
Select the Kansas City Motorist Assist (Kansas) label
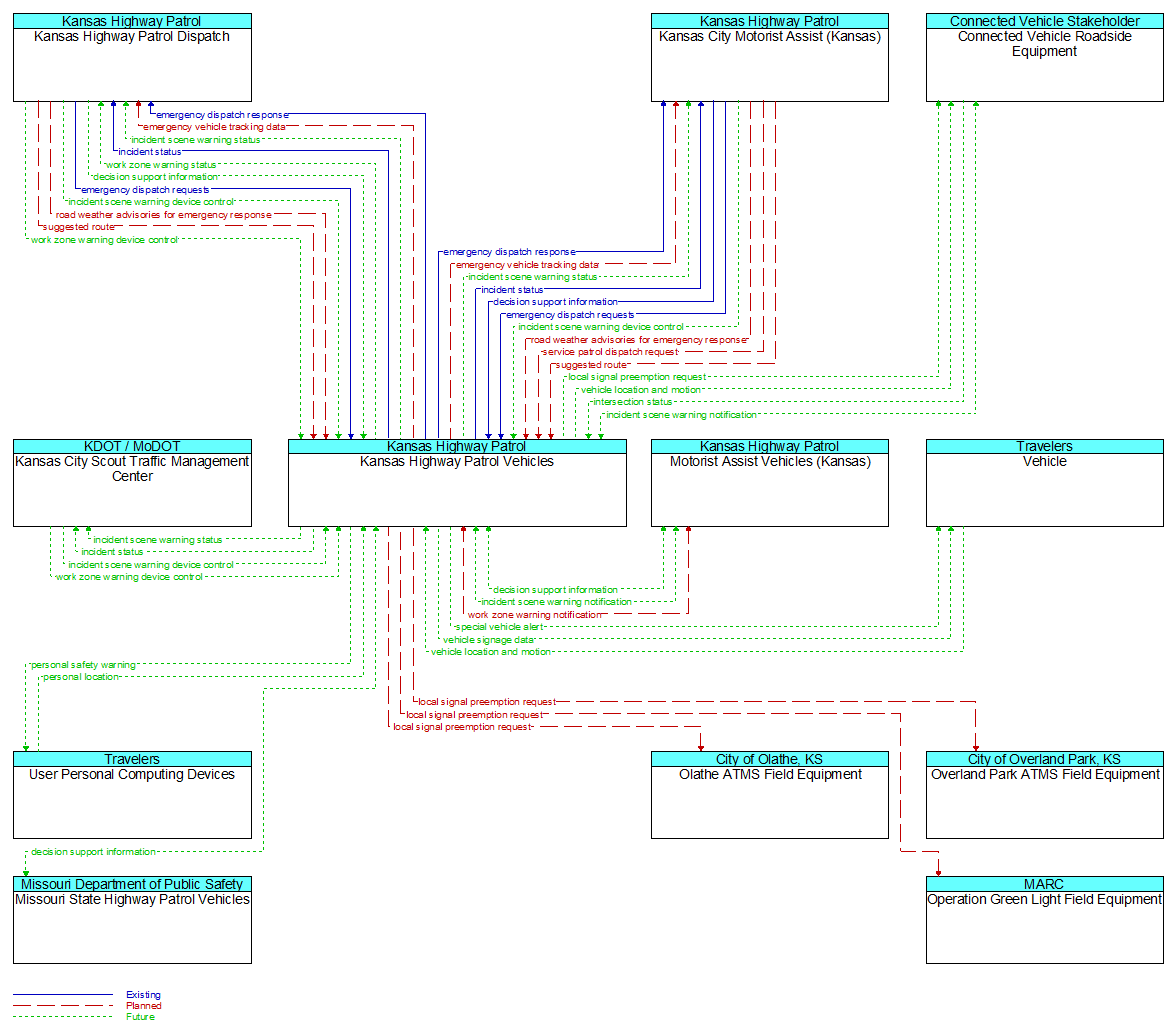(770, 37)
